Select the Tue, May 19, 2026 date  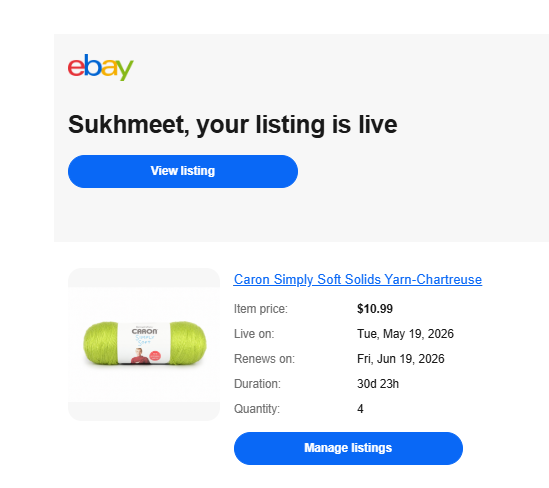(405, 334)
